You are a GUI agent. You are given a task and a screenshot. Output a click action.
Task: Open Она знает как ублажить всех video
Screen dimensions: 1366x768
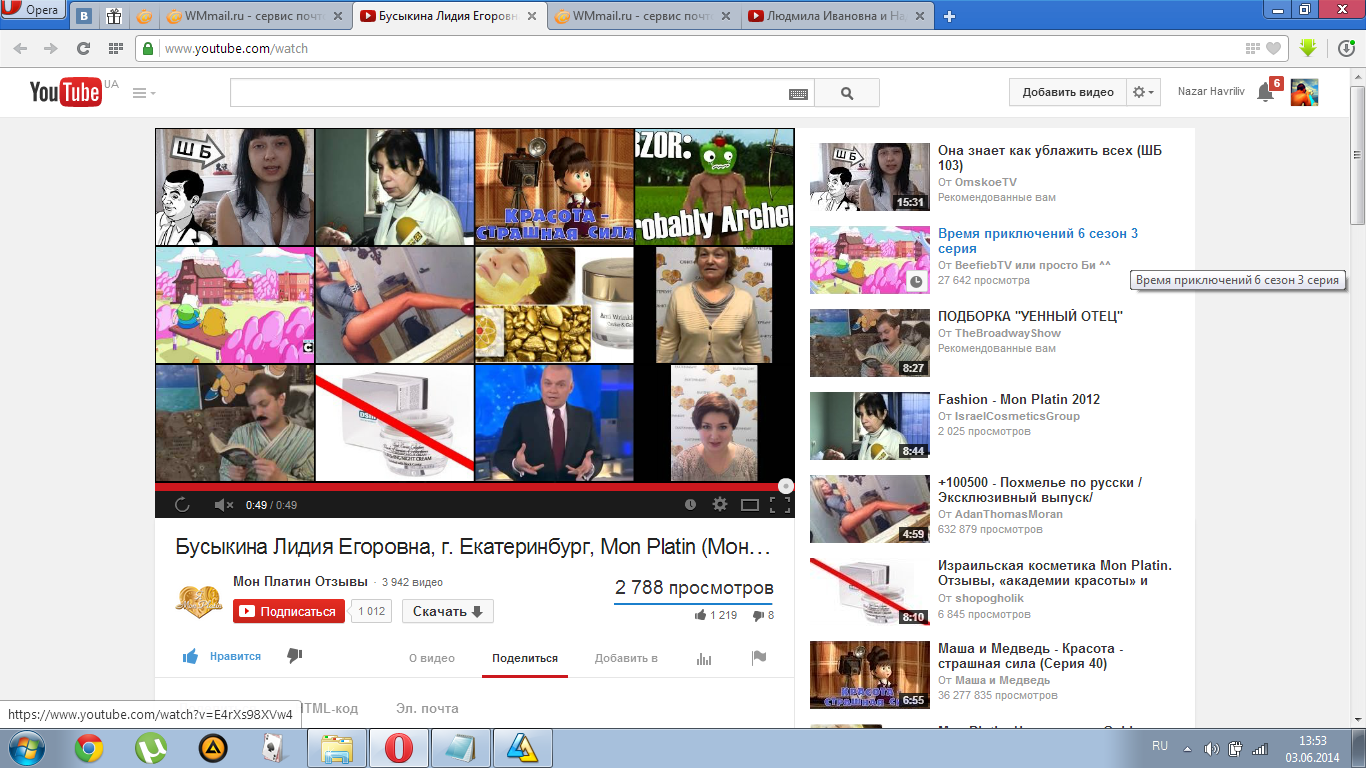coord(1050,158)
